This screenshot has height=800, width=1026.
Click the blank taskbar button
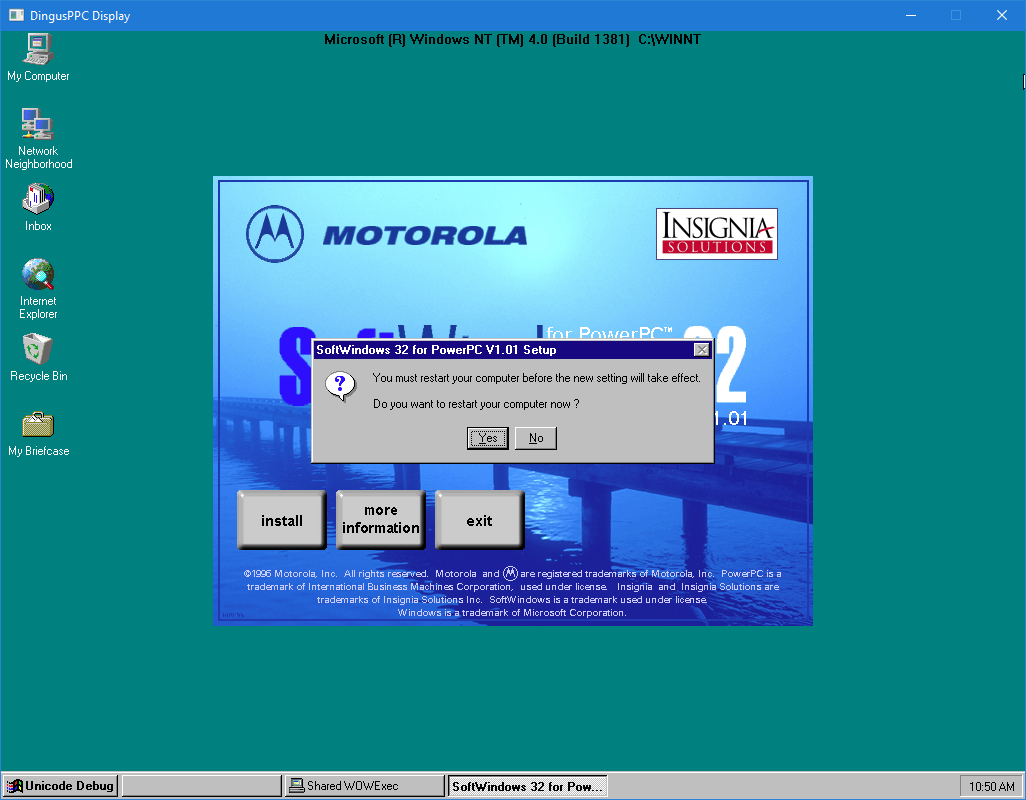click(202, 786)
